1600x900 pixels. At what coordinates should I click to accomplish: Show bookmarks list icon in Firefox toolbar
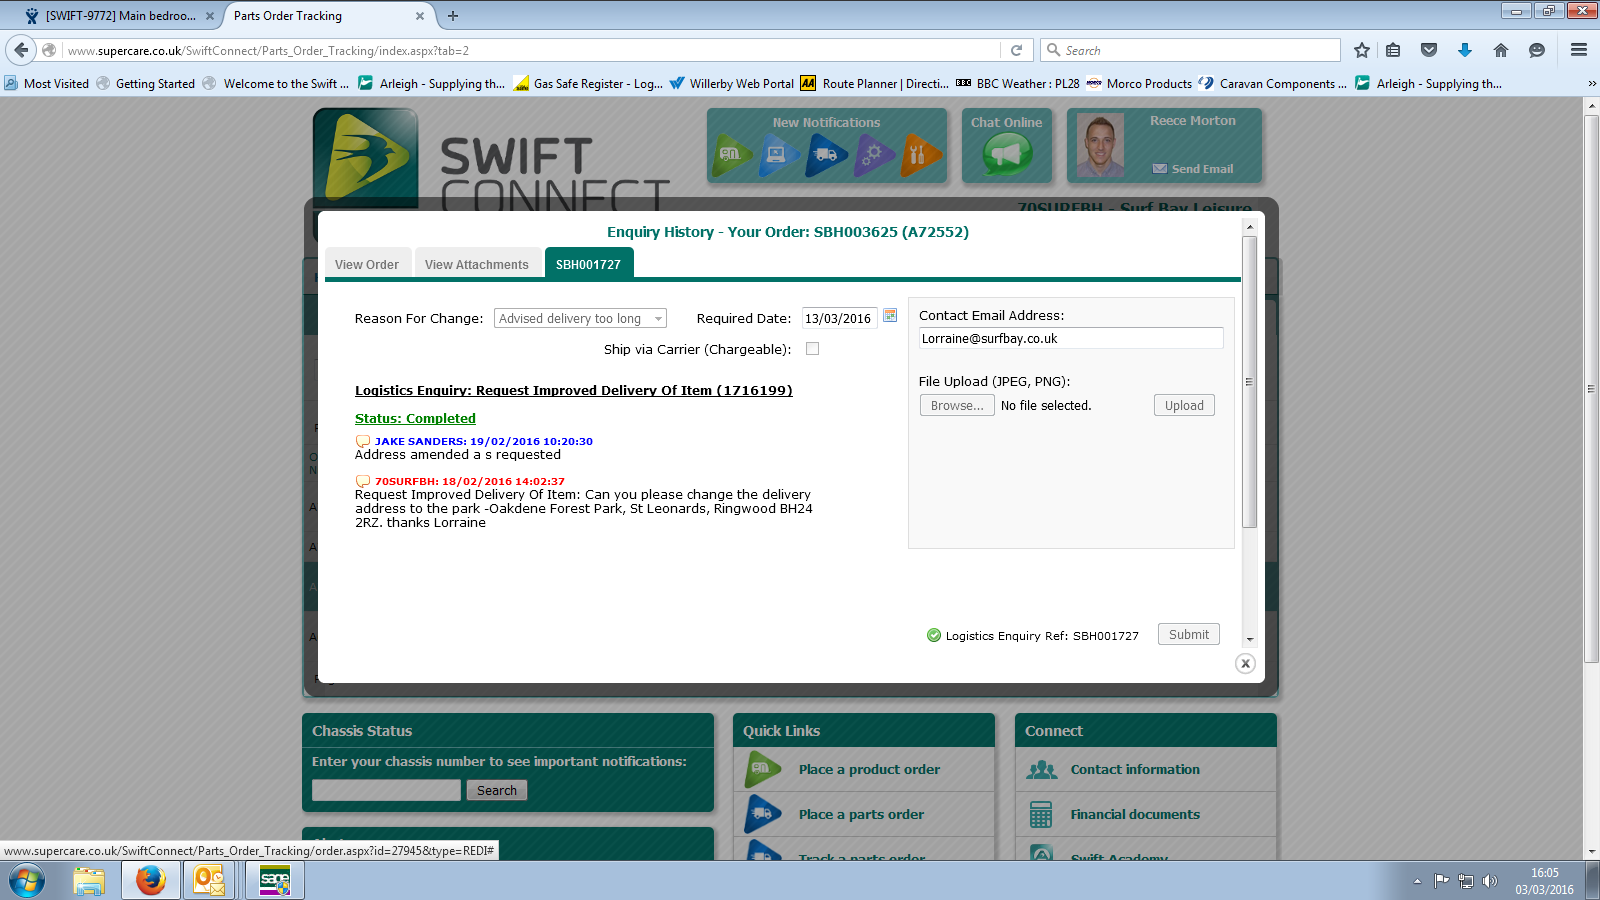coord(1393,50)
